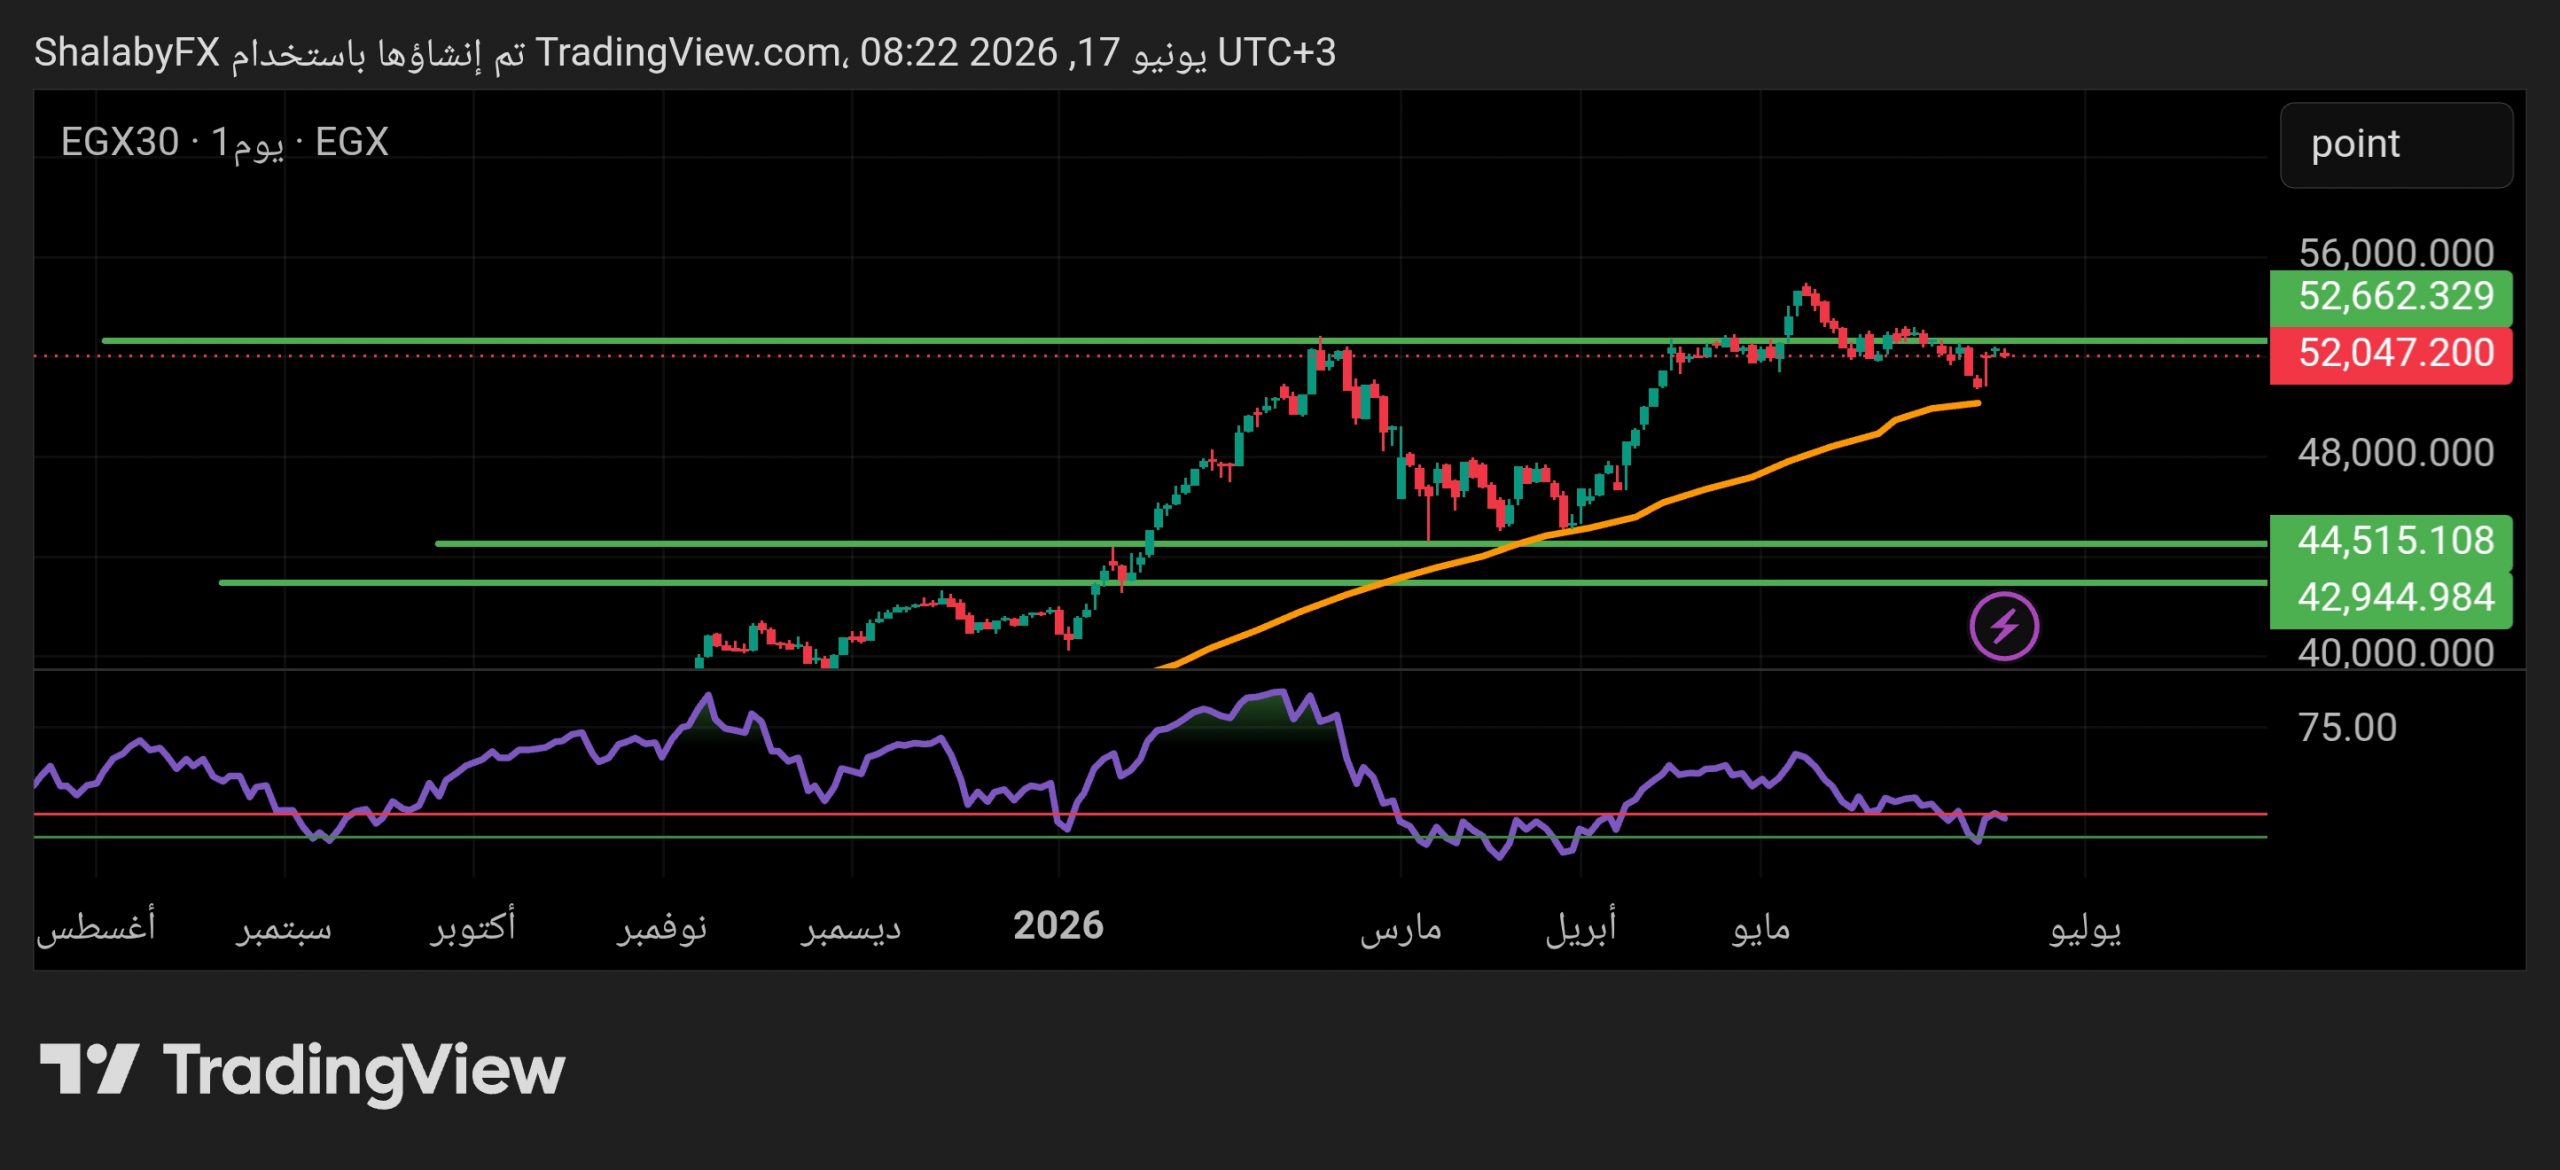
Task: Click the 52,662.329 green price label
Action: pyautogui.click(x=2391, y=297)
